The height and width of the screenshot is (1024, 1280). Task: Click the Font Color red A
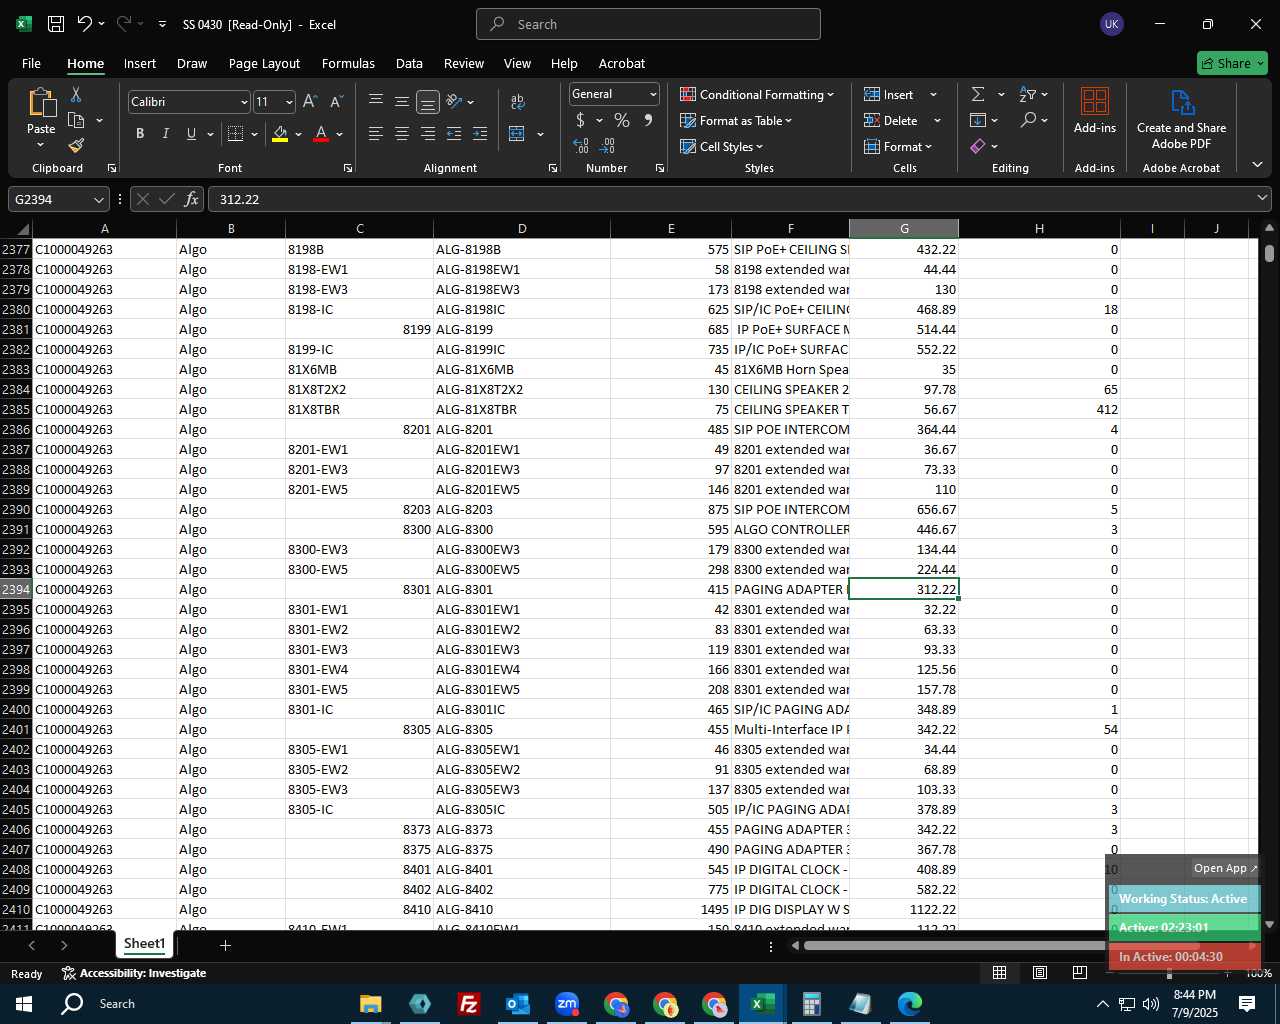[321, 134]
